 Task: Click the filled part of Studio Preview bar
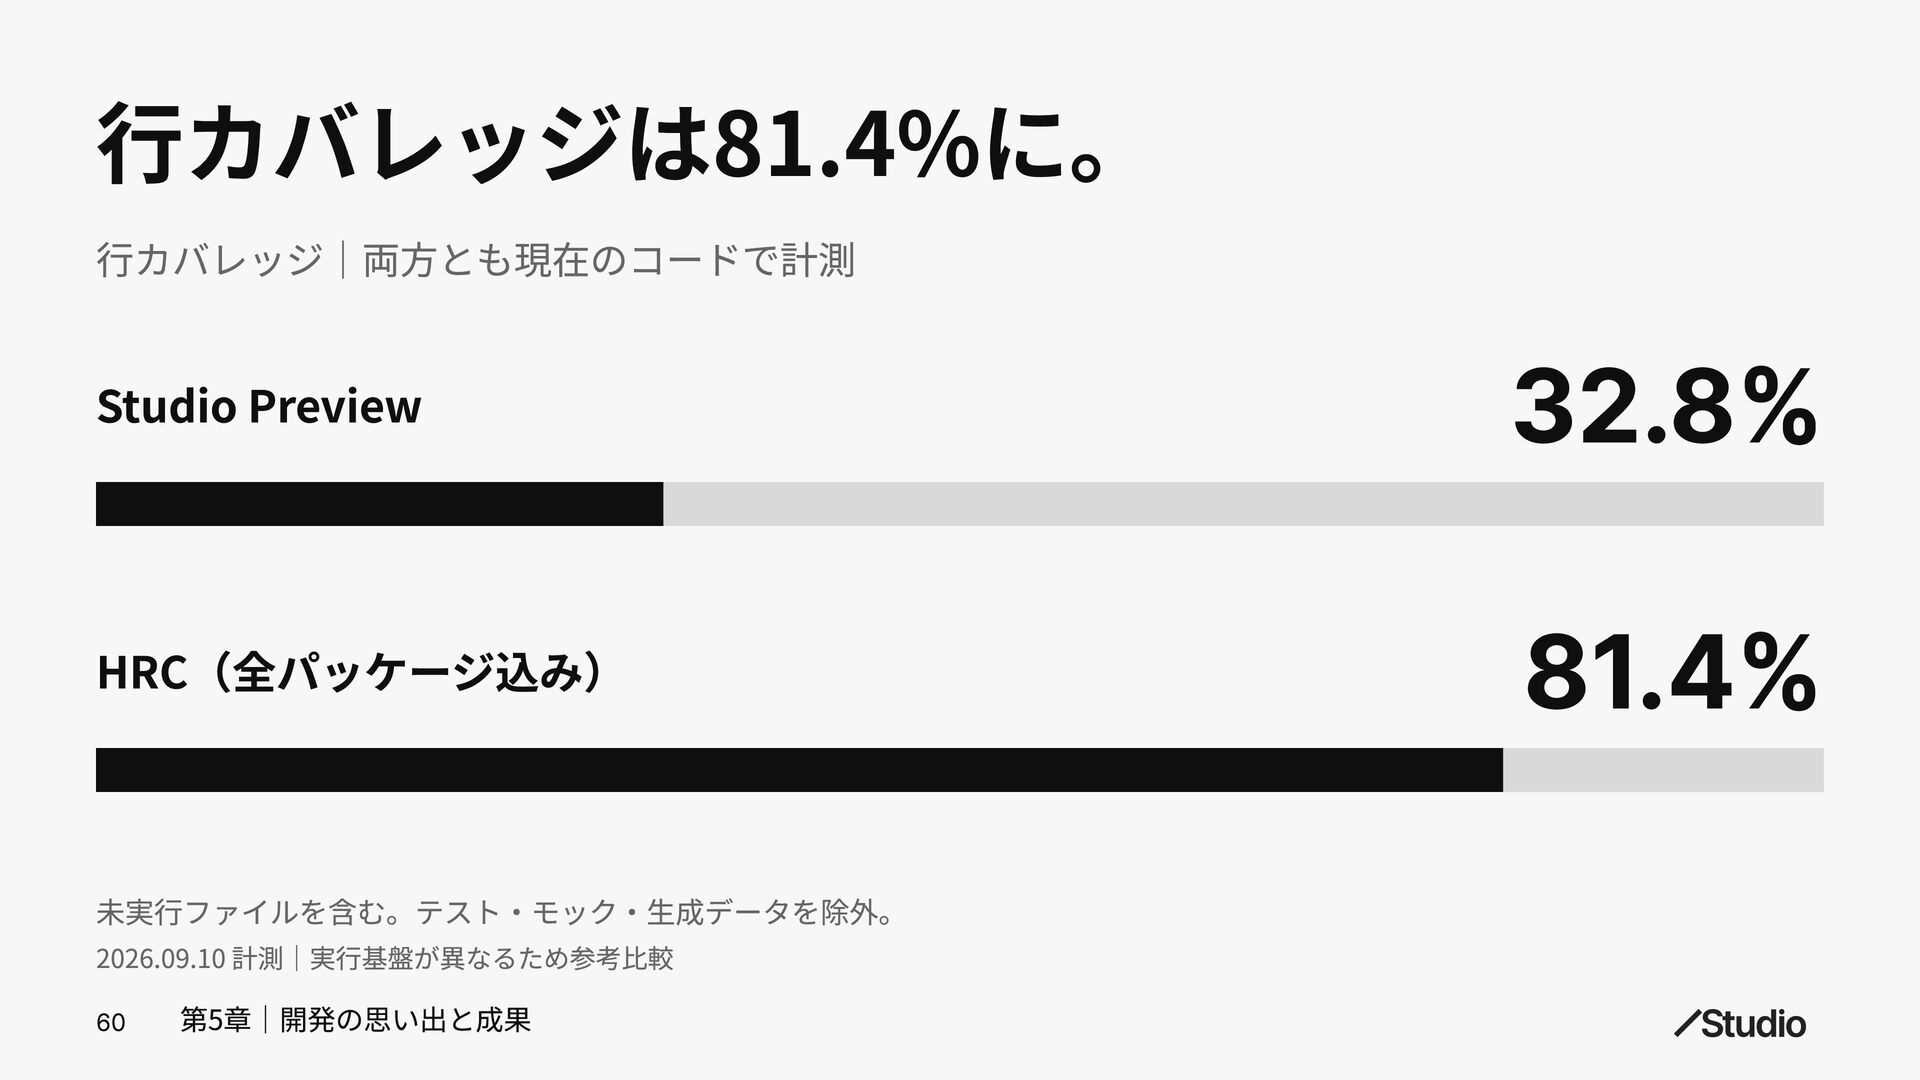tap(379, 504)
